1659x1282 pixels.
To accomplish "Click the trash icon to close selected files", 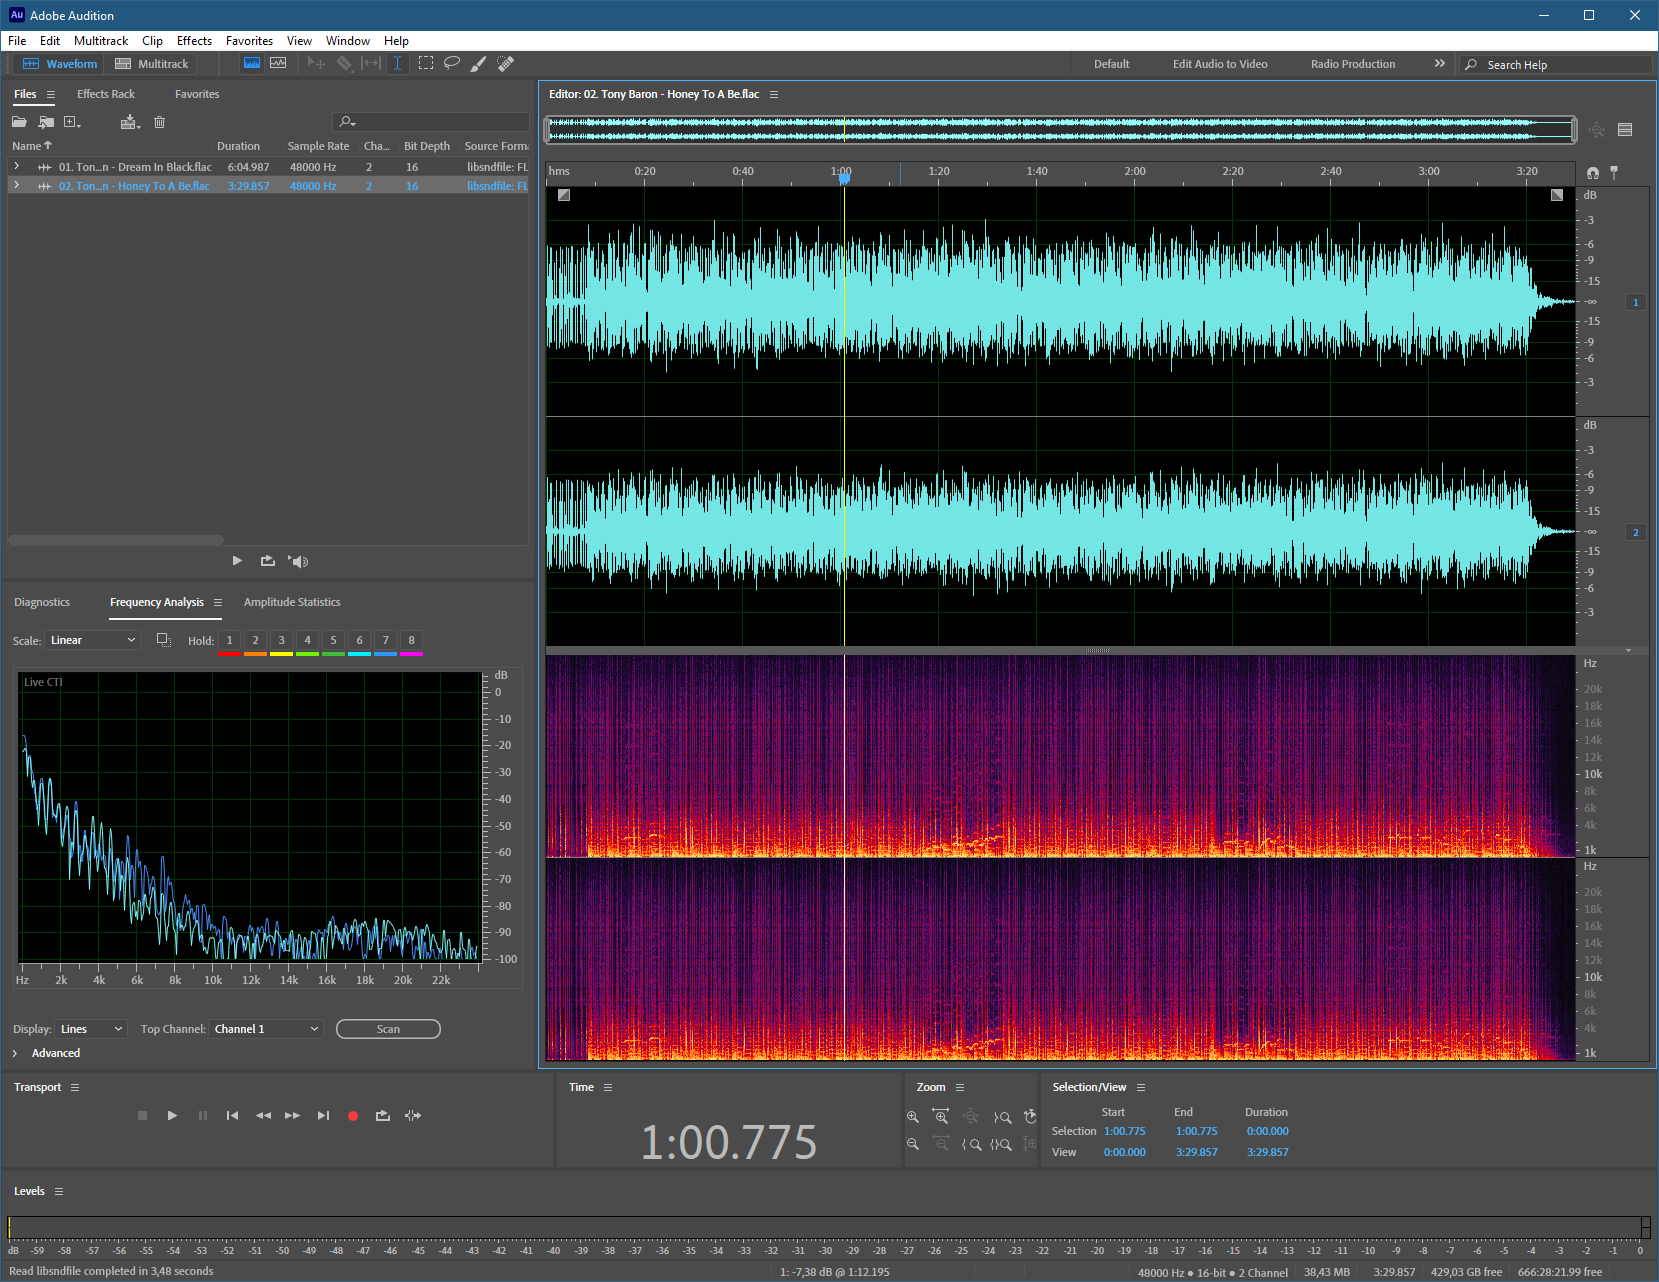I will click(x=159, y=122).
